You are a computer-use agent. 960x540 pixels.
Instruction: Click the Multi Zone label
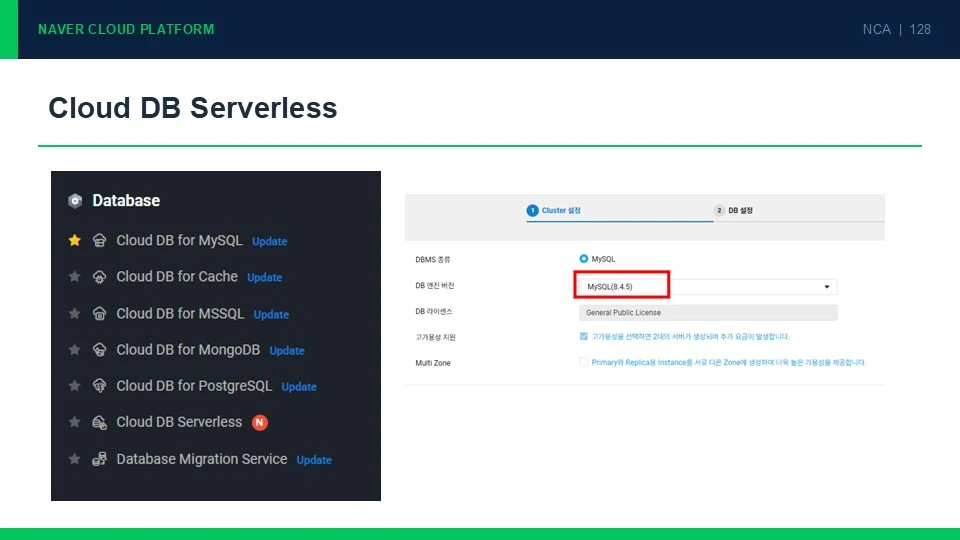433,363
